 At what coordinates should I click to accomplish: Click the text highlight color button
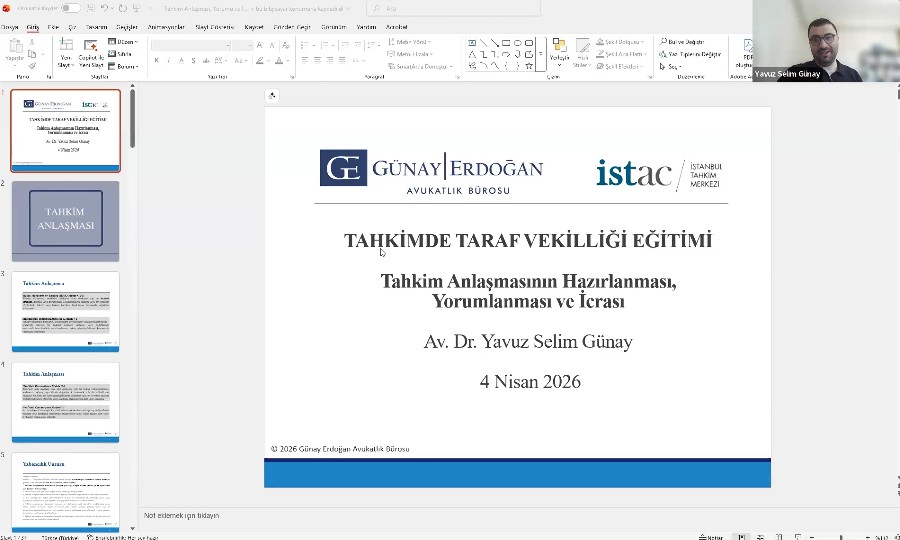[x=259, y=60]
